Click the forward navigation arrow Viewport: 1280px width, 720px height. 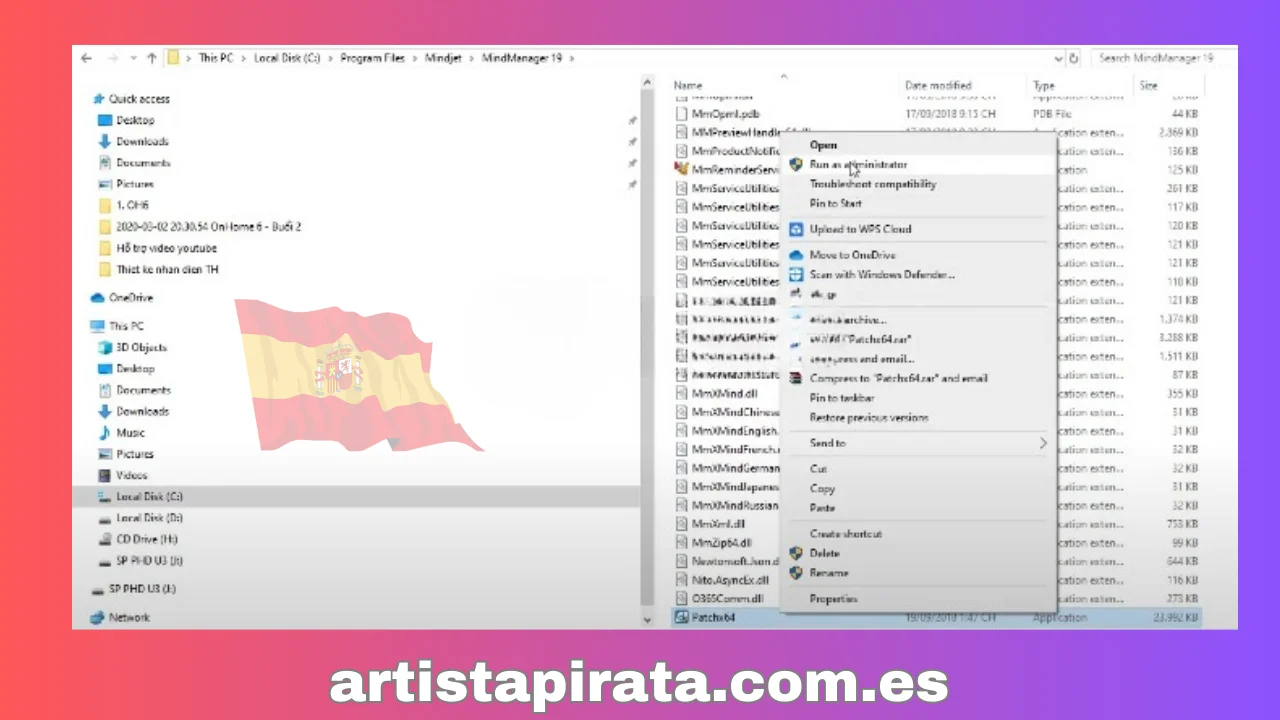112,58
